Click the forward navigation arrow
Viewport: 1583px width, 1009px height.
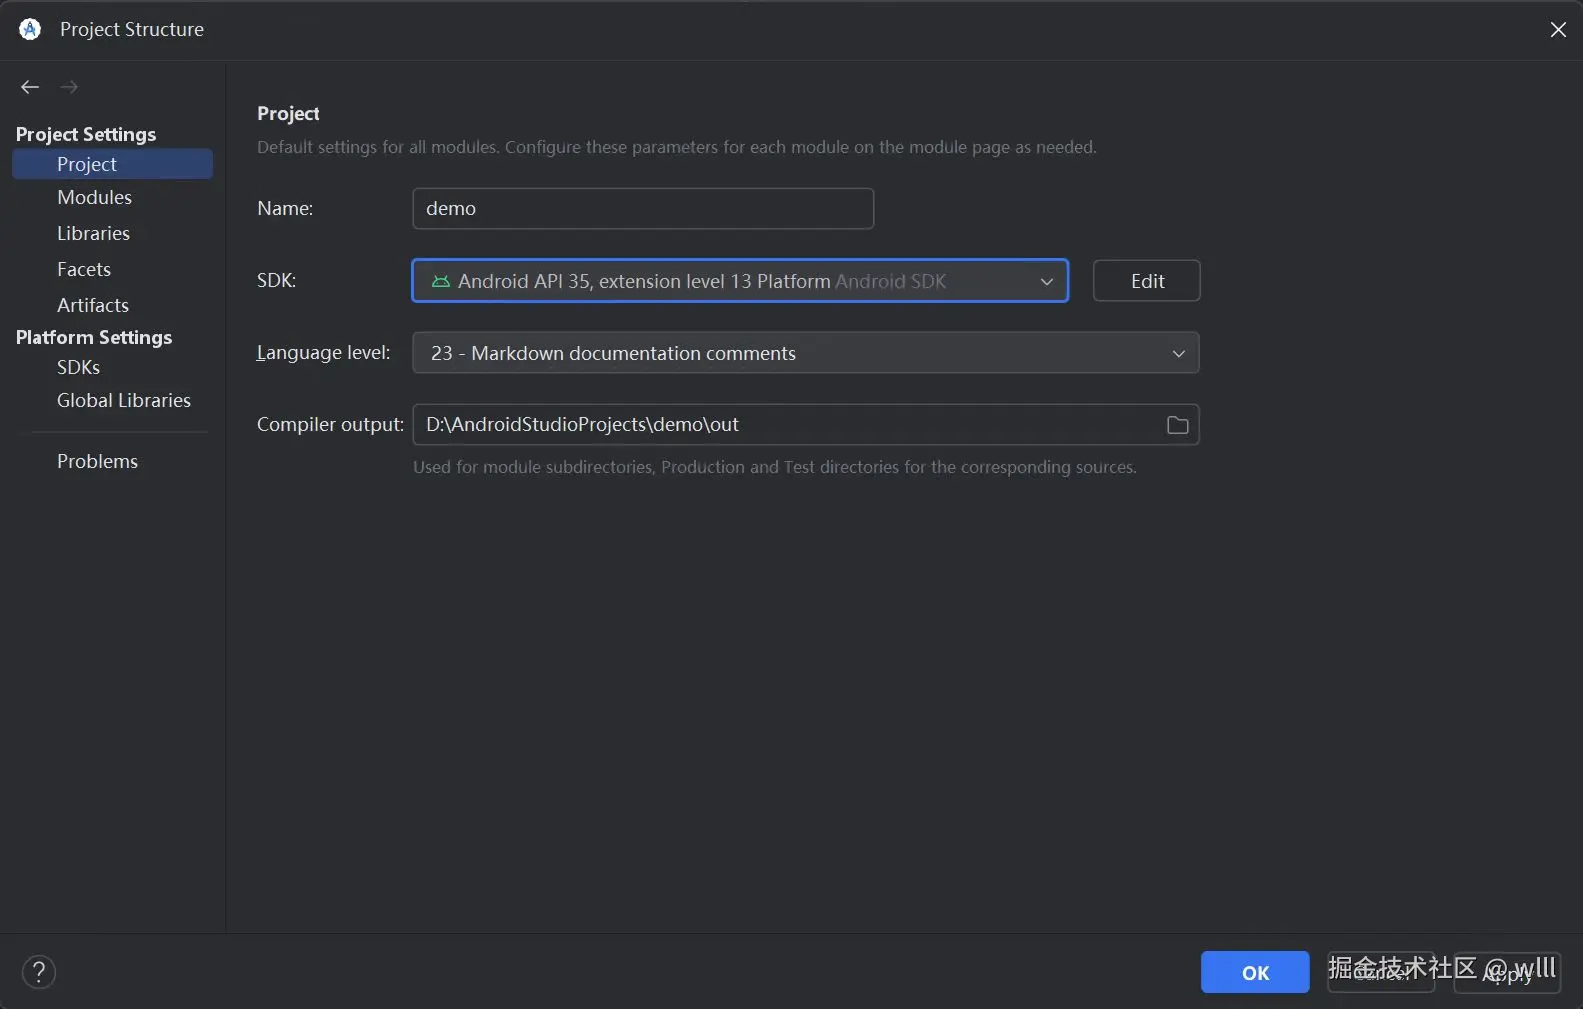pyautogui.click(x=69, y=87)
